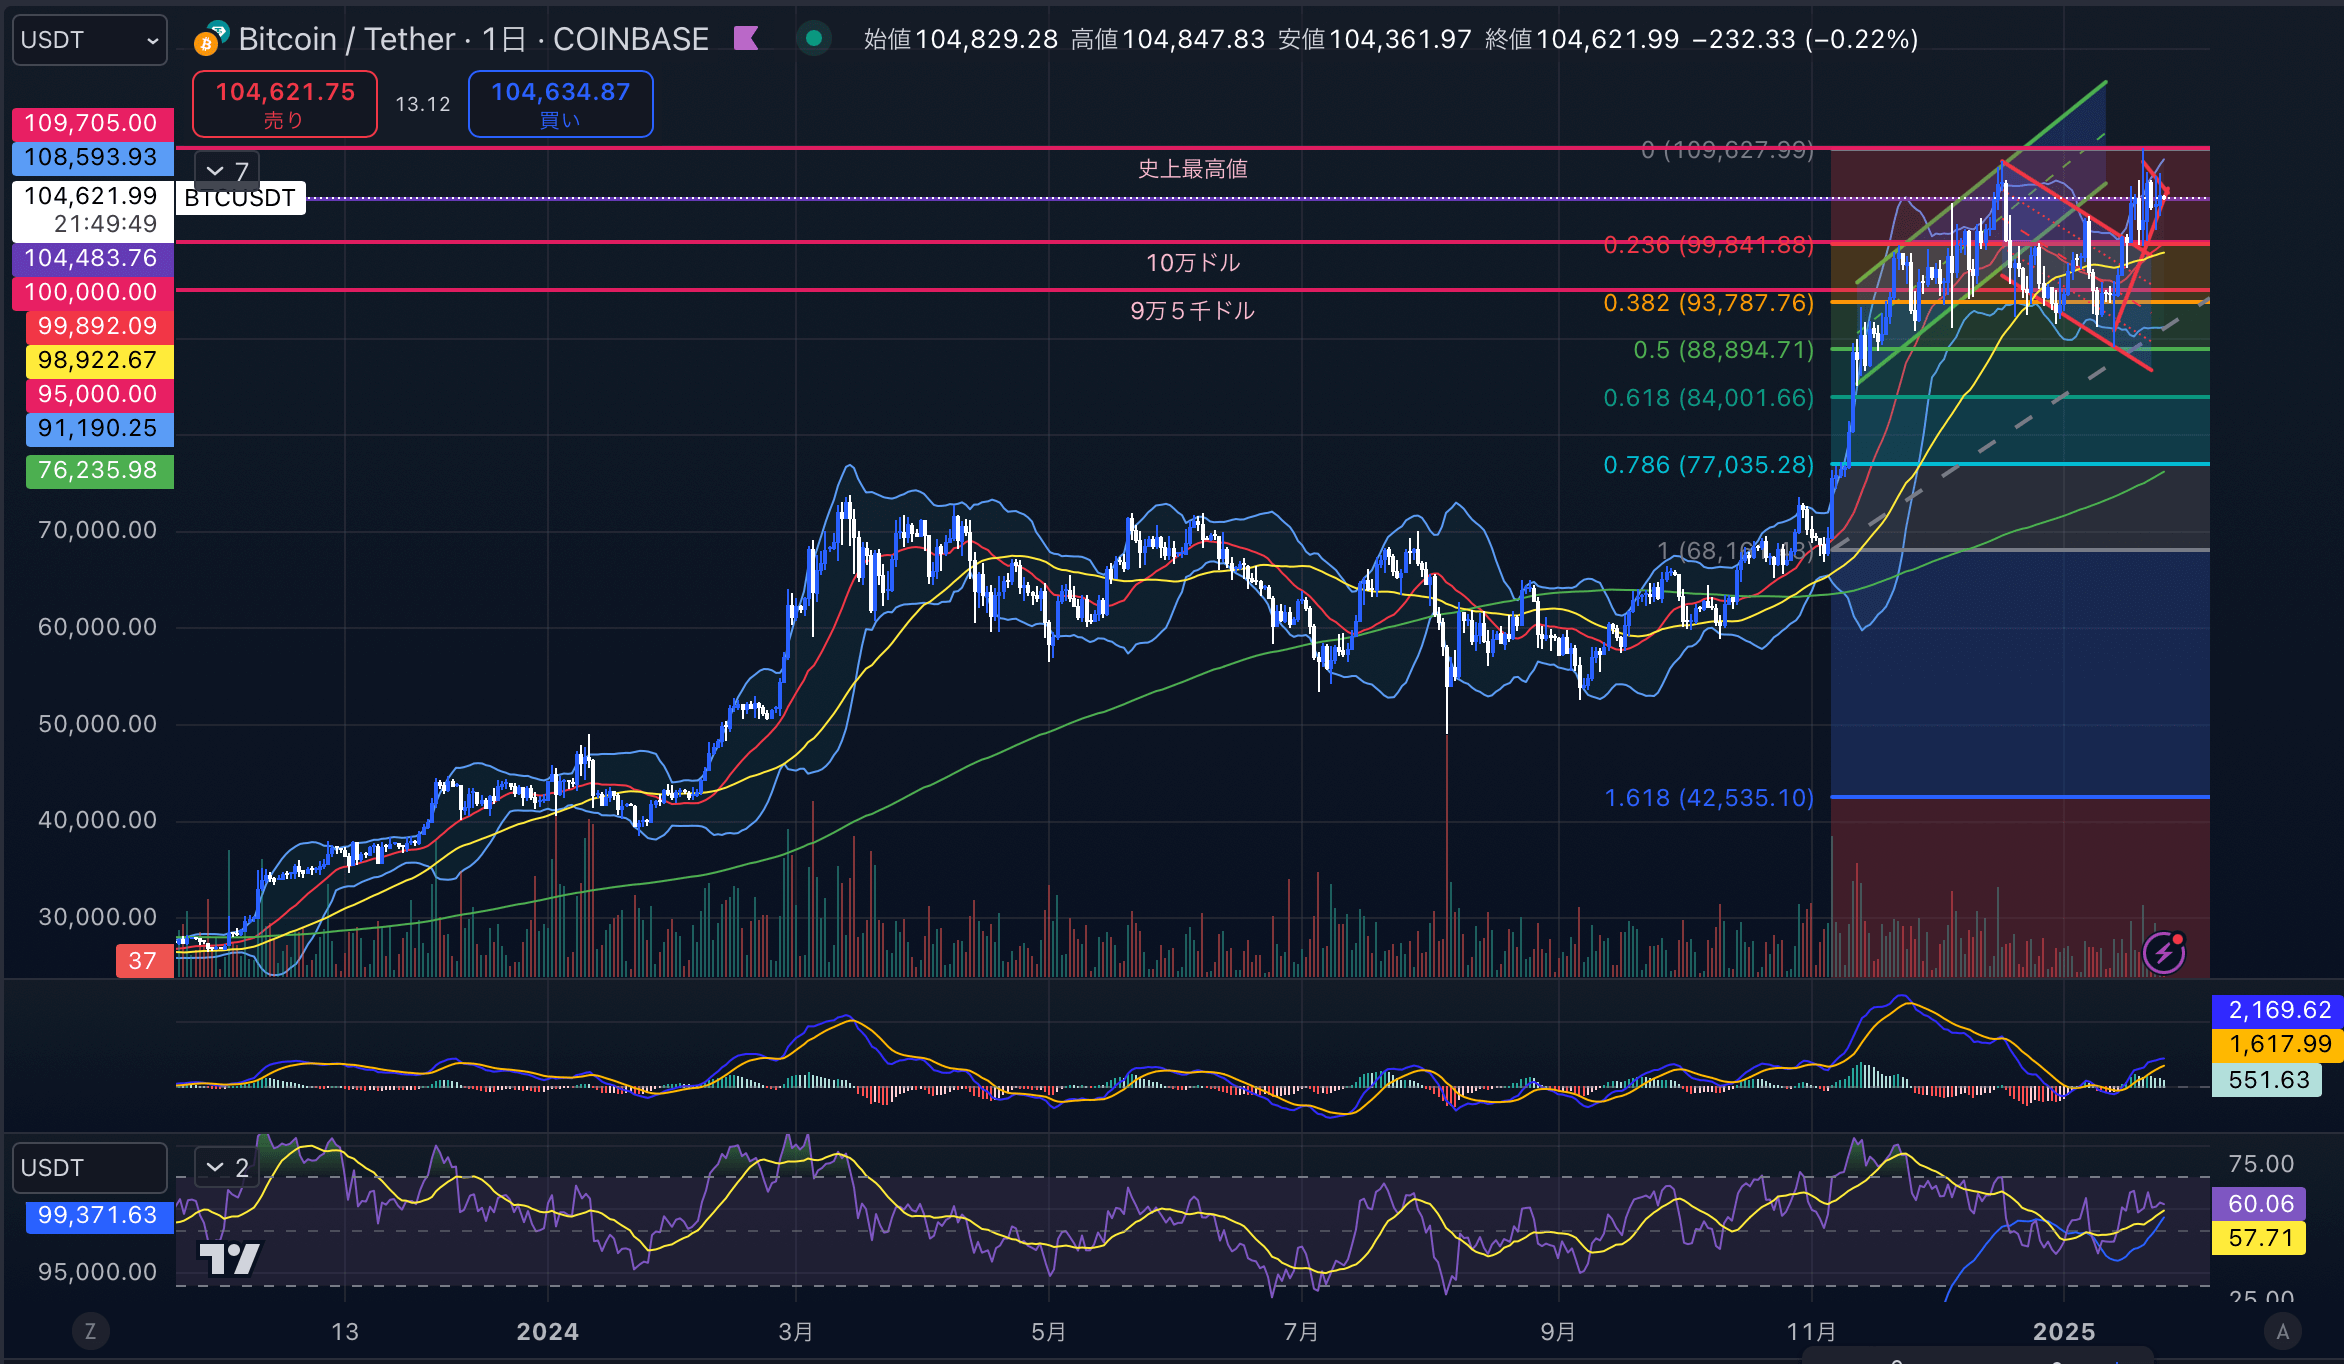Select the purple 104,483.76 price label
The height and width of the screenshot is (1364, 2344).
(92, 258)
